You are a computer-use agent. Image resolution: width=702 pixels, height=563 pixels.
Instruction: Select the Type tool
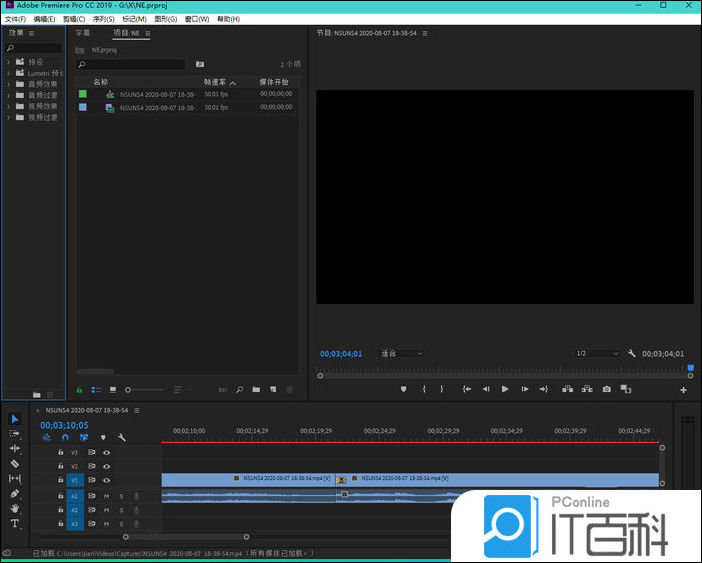15,523
